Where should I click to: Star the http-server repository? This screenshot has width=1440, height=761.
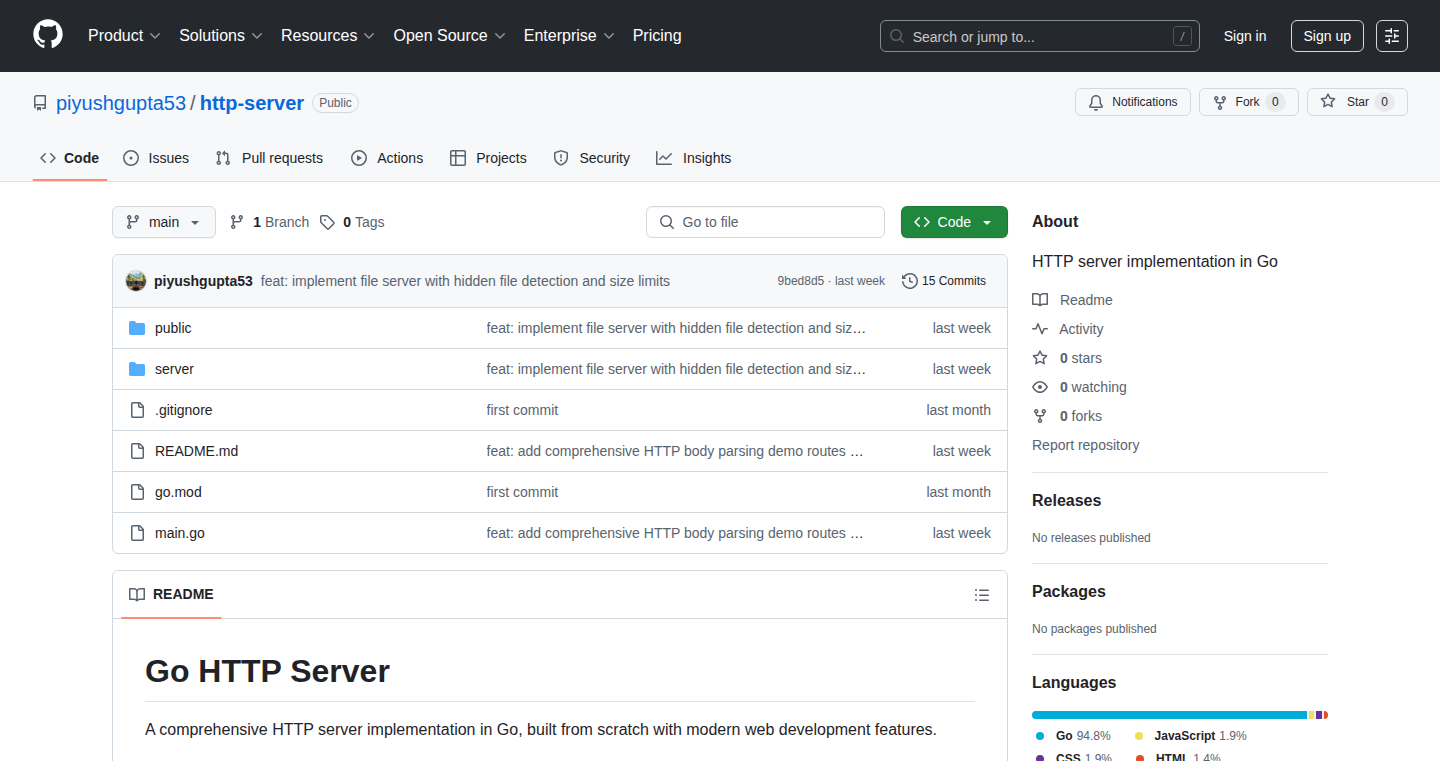(x=1357, y=102)
